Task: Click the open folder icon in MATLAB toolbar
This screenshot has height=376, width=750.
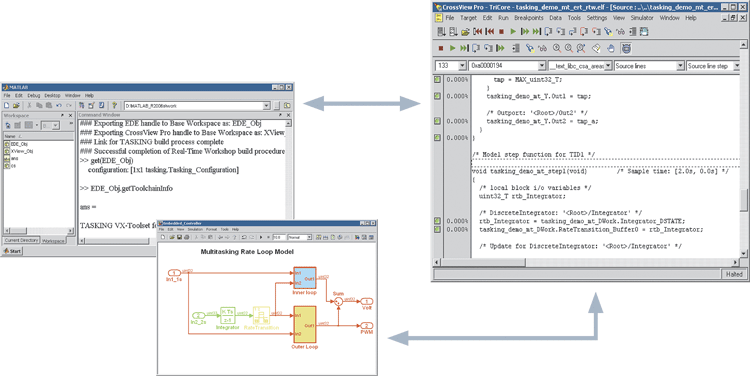Action: point(16,105)
